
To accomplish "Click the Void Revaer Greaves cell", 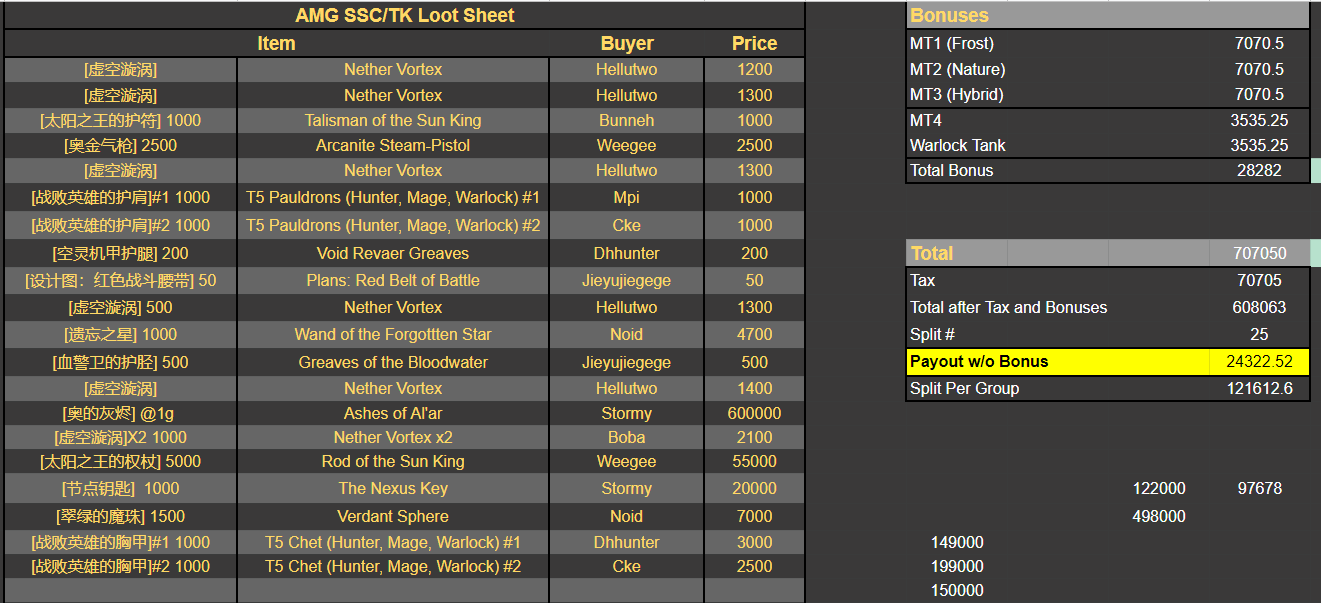I will [x=393, y=253].
